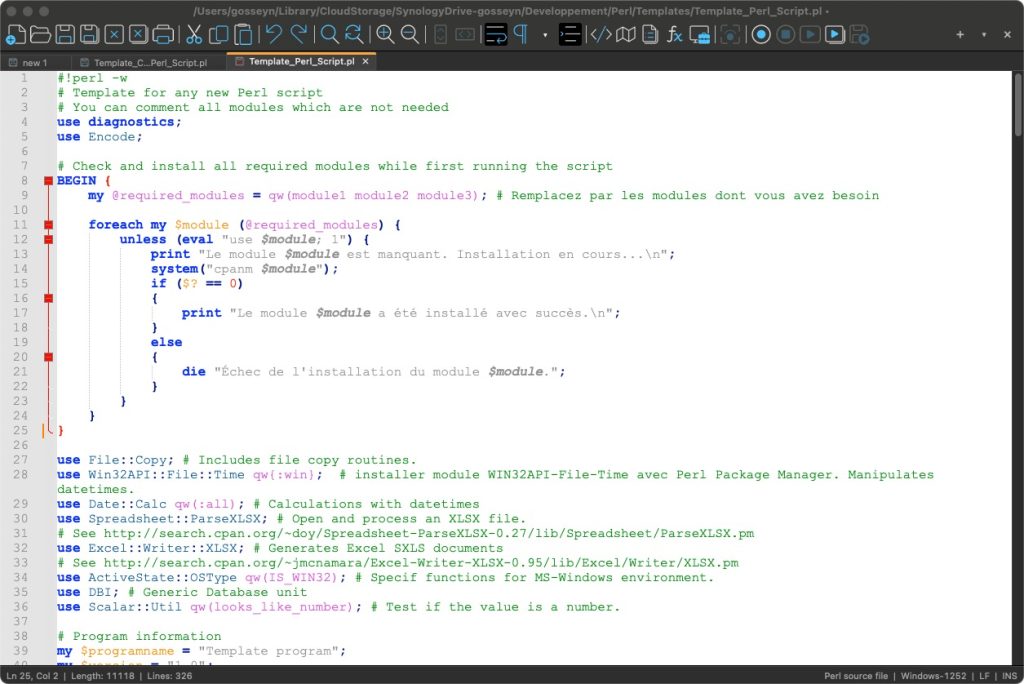1024x684 pixels.
Task: Click the vertical scrollbar thumb
Action: coord(1017,104)
